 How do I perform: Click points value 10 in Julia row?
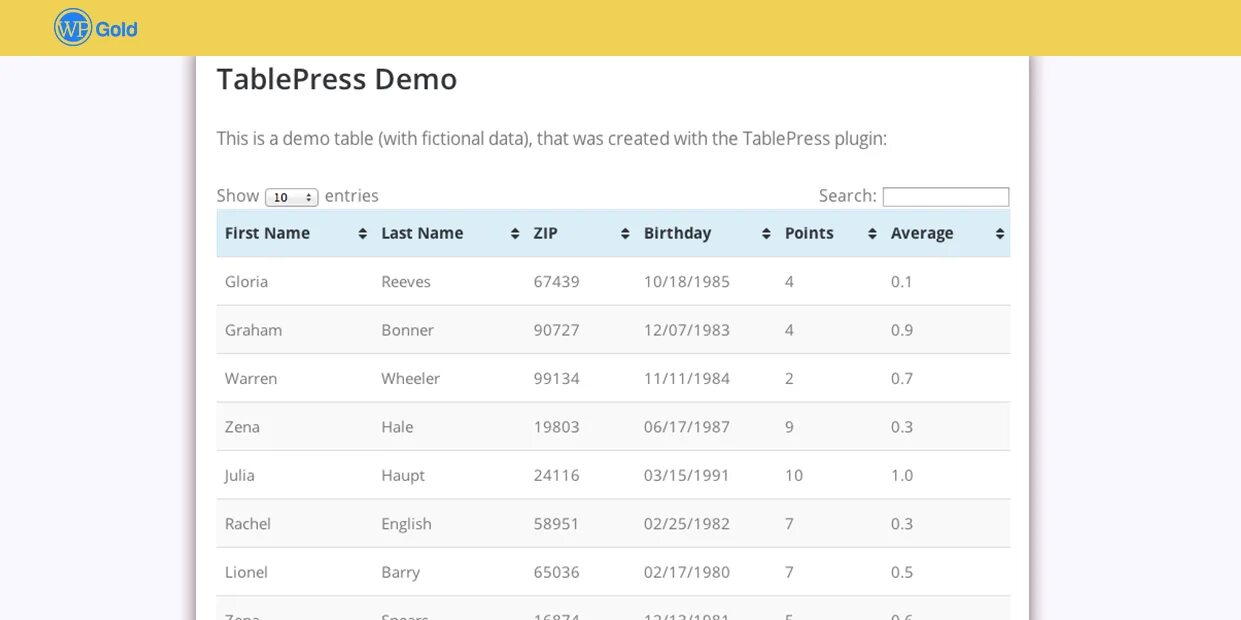(794, 476)
